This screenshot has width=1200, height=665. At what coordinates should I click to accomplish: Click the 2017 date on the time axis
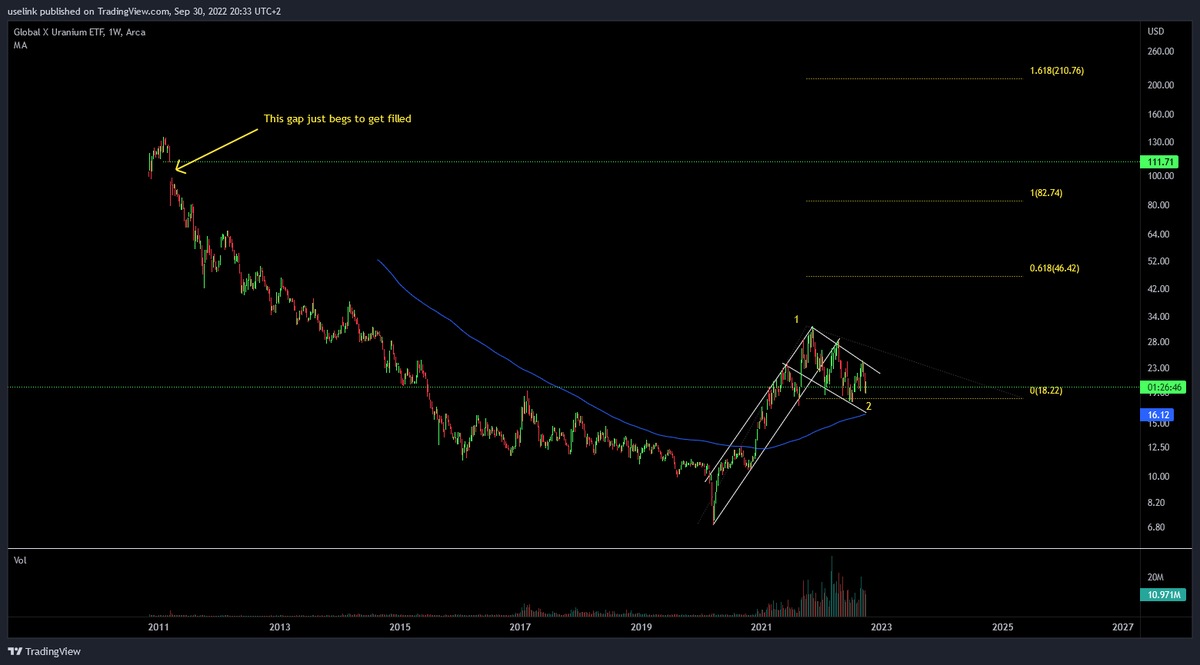coord(520,627)
